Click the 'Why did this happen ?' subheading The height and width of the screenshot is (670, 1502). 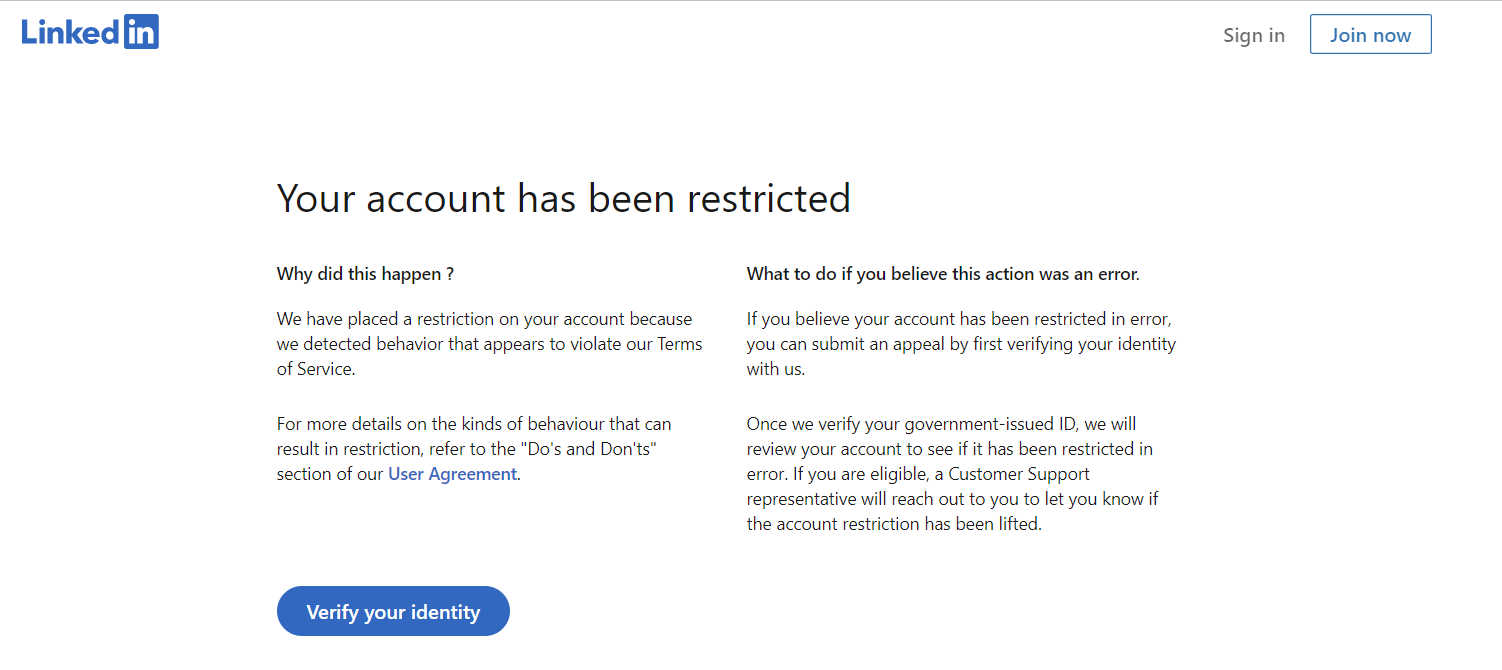(365, 274)
